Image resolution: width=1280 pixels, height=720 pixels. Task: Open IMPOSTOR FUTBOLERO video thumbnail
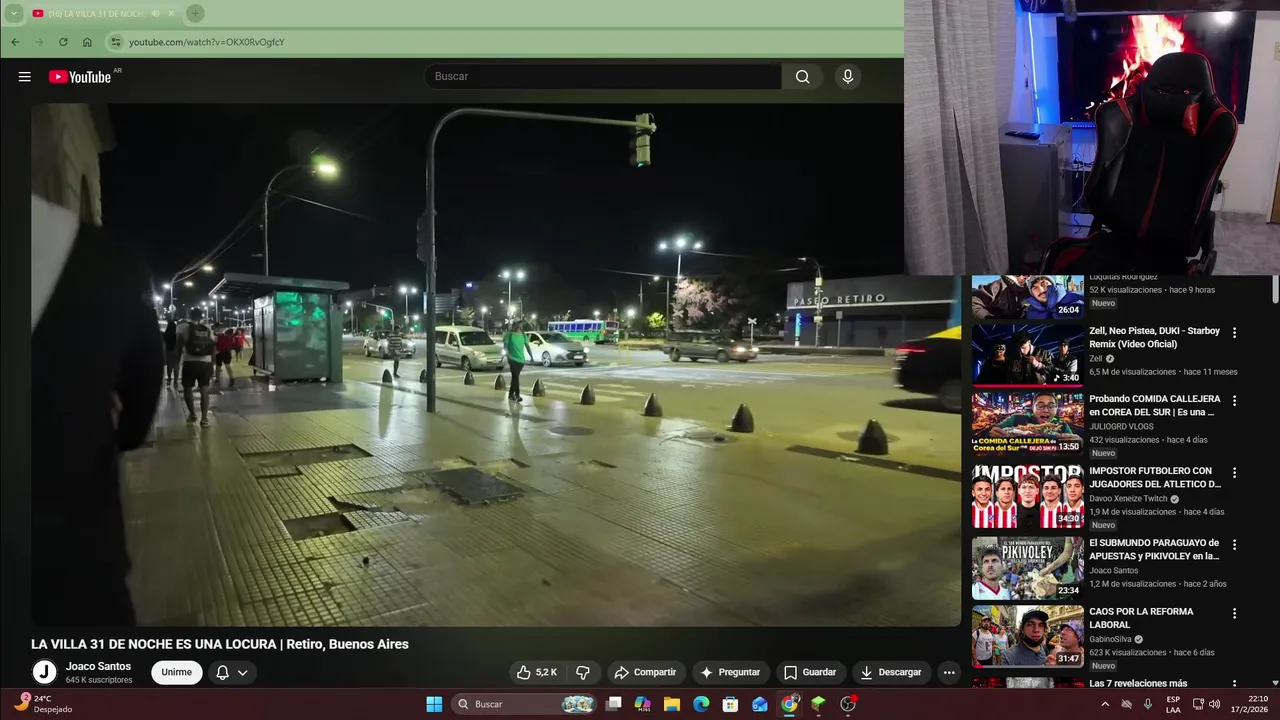click(1028, 496)
